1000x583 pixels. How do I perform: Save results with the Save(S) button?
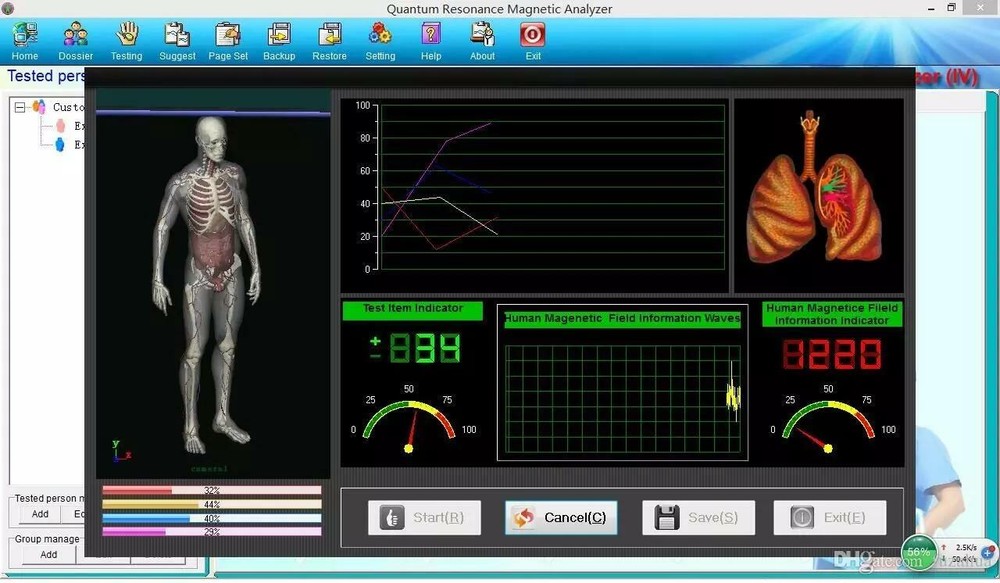point(698,517)
